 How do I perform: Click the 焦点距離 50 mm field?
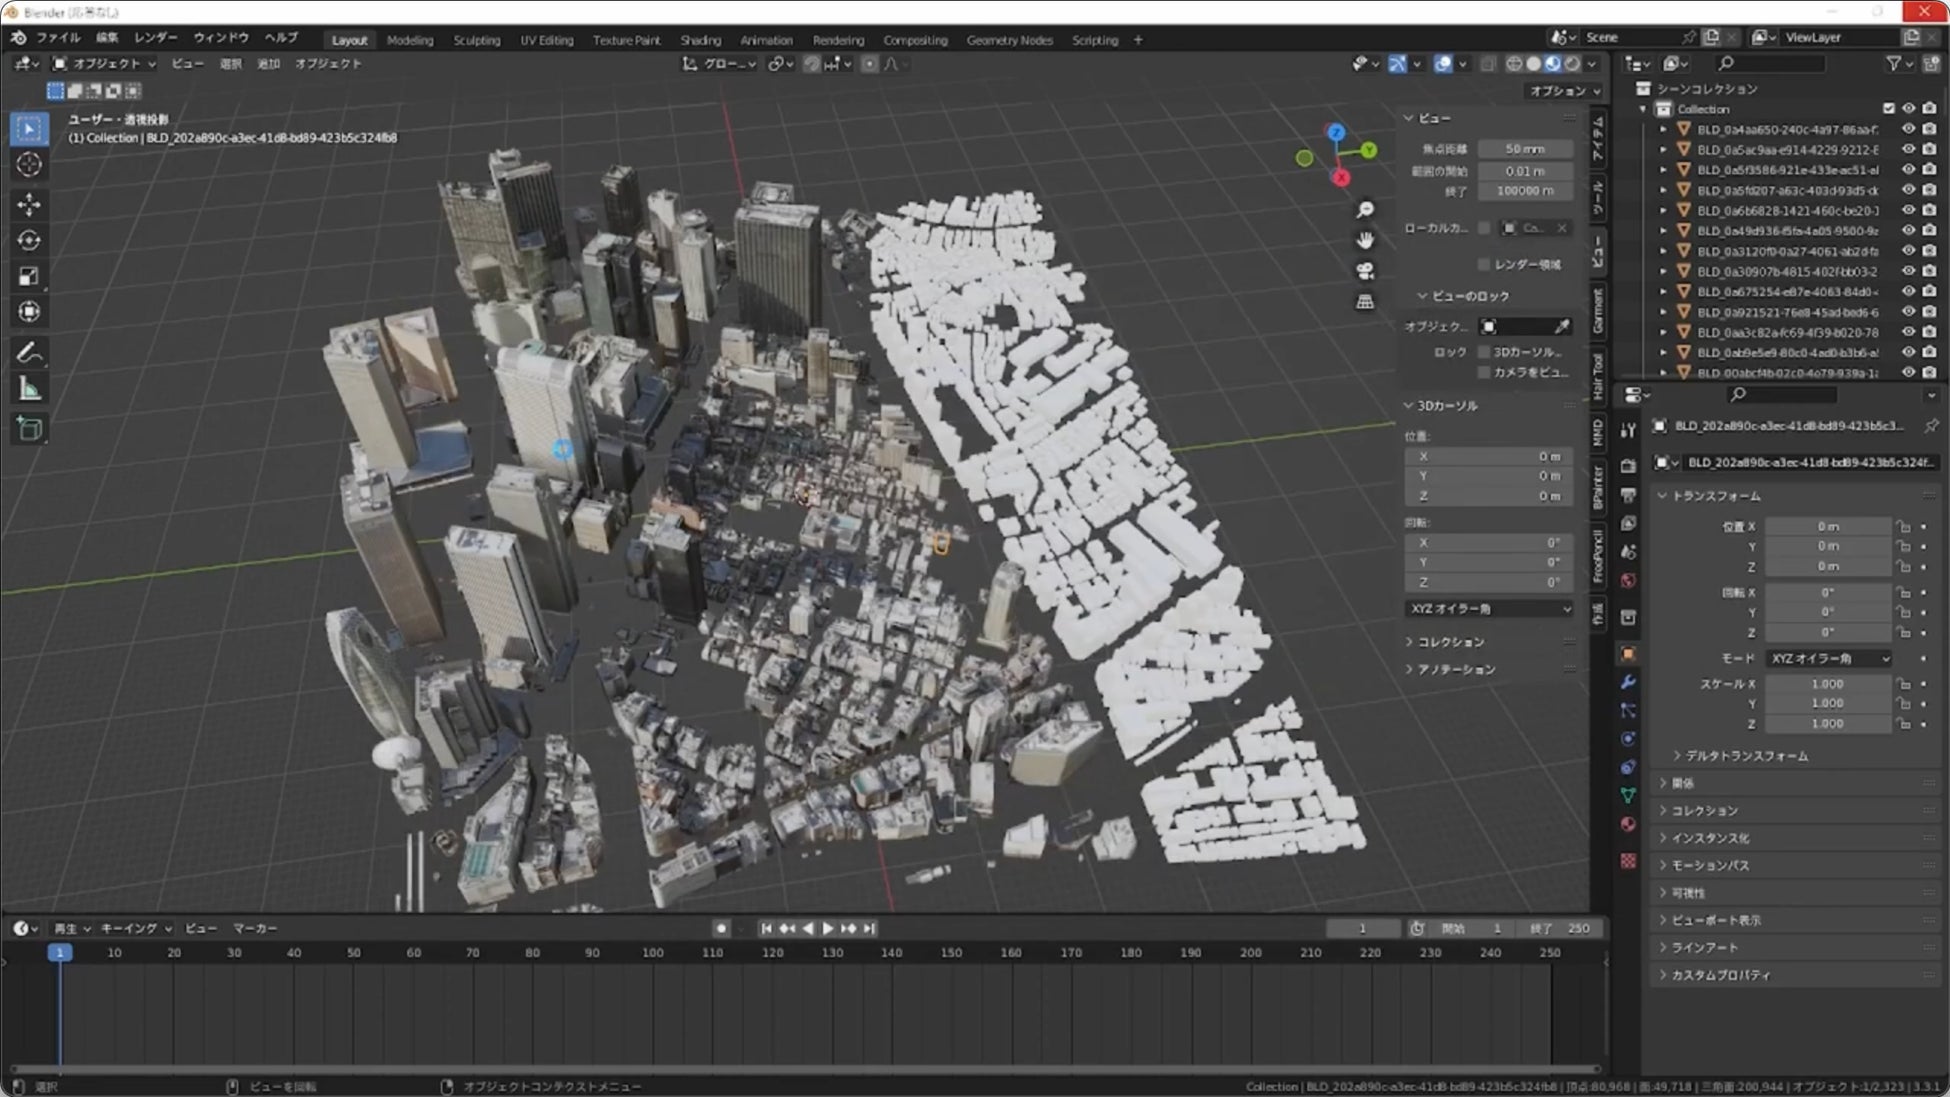[1524, 149]
